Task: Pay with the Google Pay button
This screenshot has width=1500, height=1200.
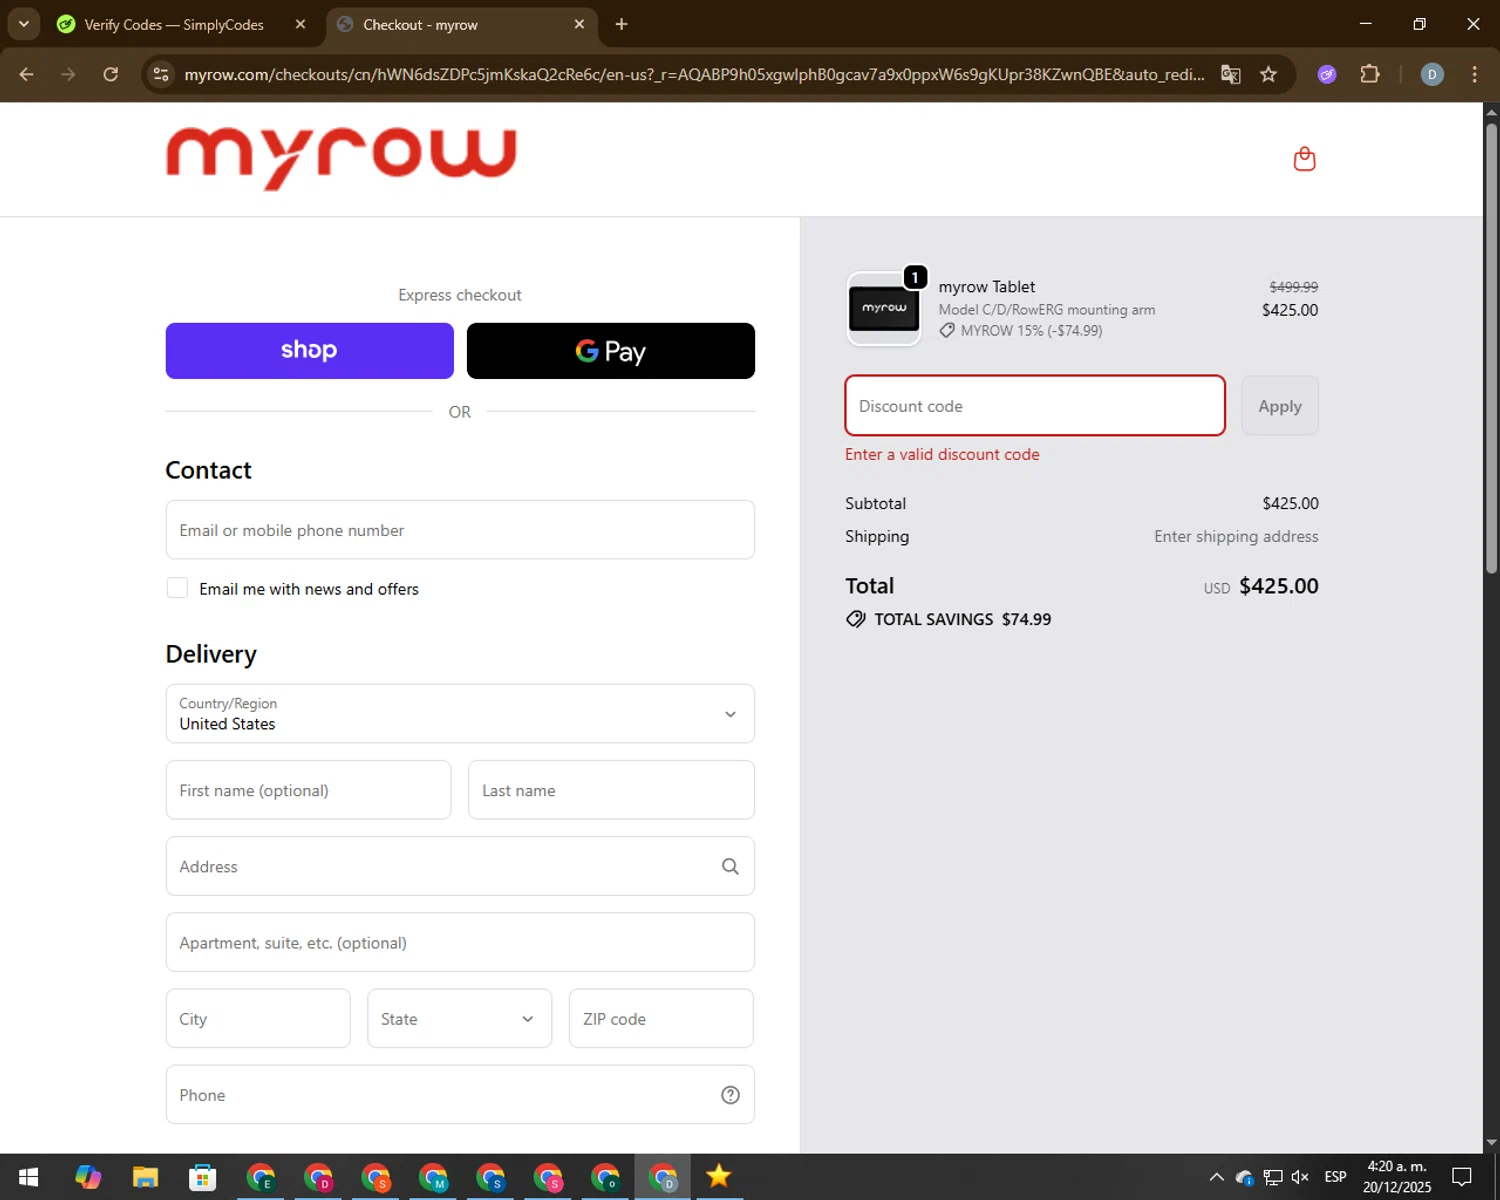Action: point(611,351)
